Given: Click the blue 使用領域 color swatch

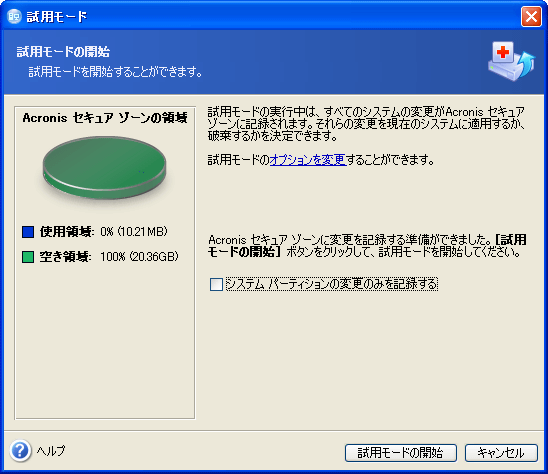Looking at the screenshot, I should tap(28, 232).
